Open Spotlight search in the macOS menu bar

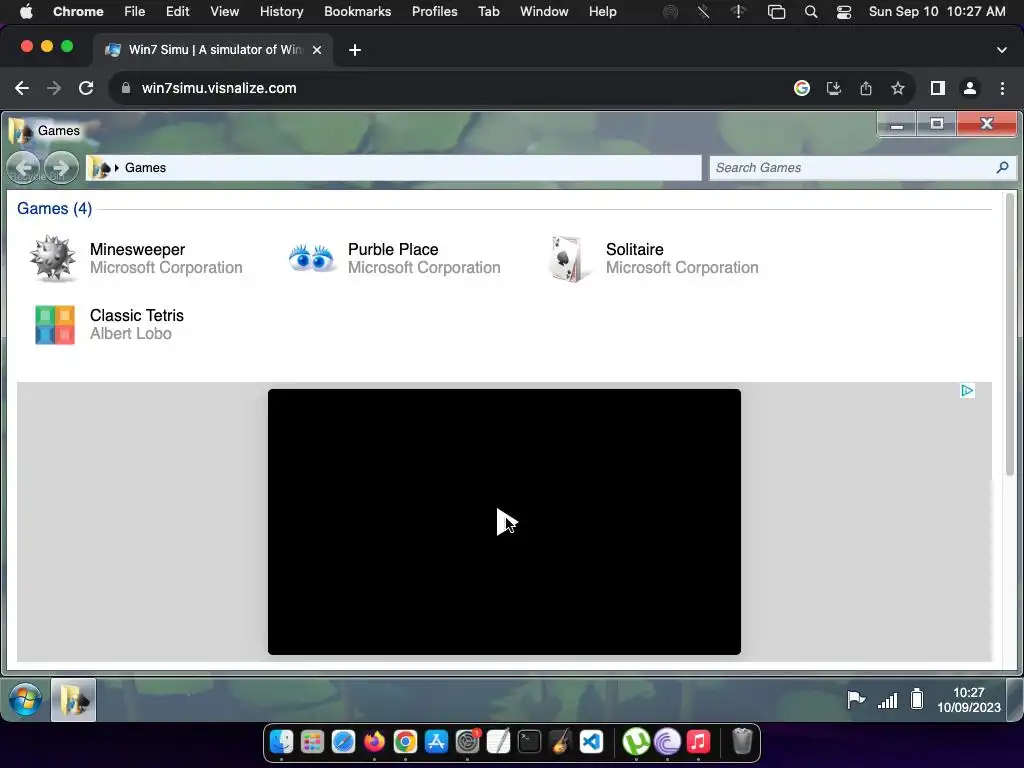(810, 12)
